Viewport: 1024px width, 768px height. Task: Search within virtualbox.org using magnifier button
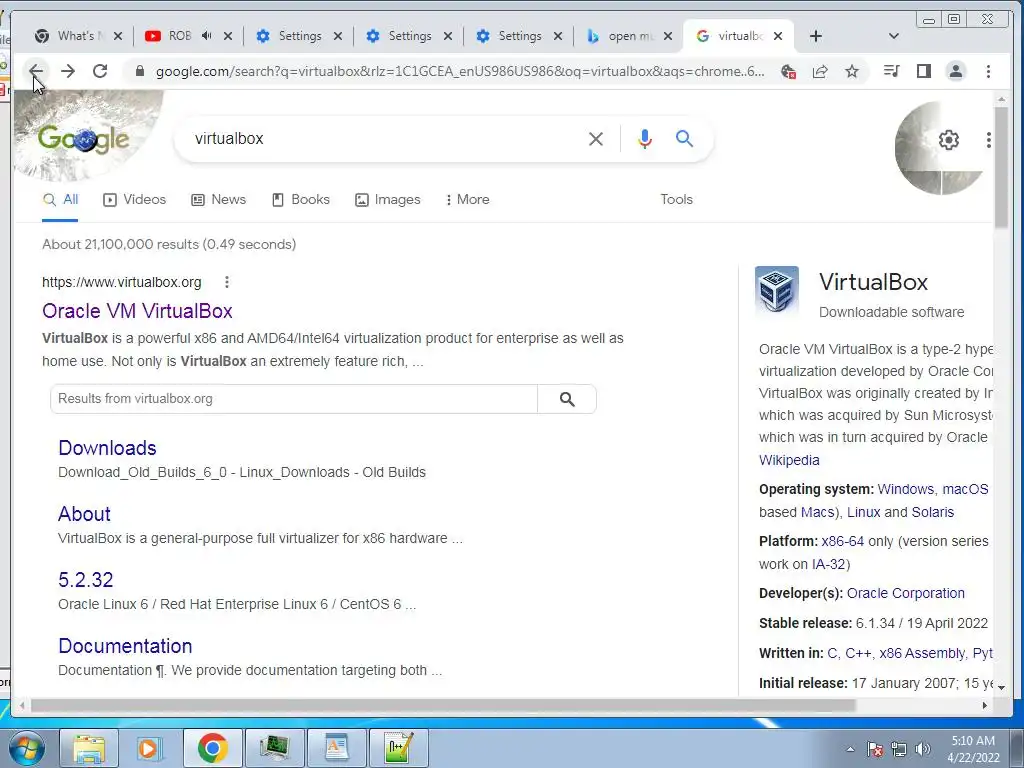pyautogui.click(x=567, y=399)
